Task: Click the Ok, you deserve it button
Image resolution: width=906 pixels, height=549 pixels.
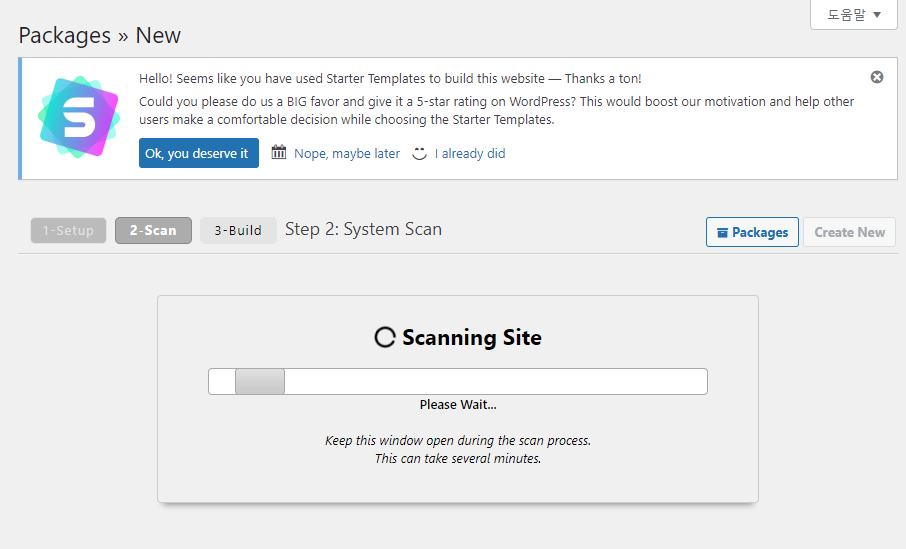Action: (199, 153)
